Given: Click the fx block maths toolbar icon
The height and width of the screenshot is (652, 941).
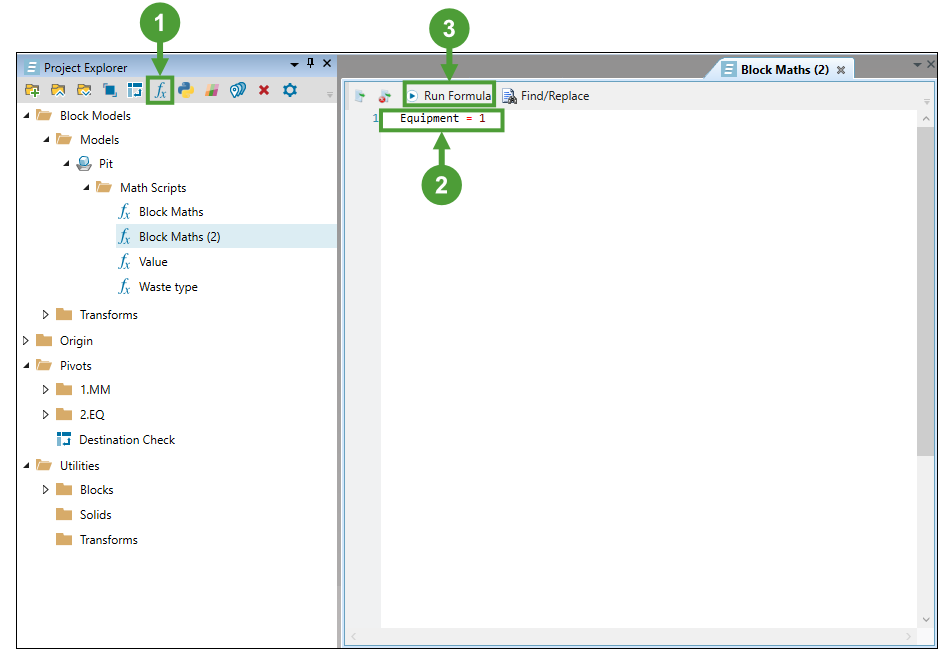Looking at the screenshot, I should (161, 91).
